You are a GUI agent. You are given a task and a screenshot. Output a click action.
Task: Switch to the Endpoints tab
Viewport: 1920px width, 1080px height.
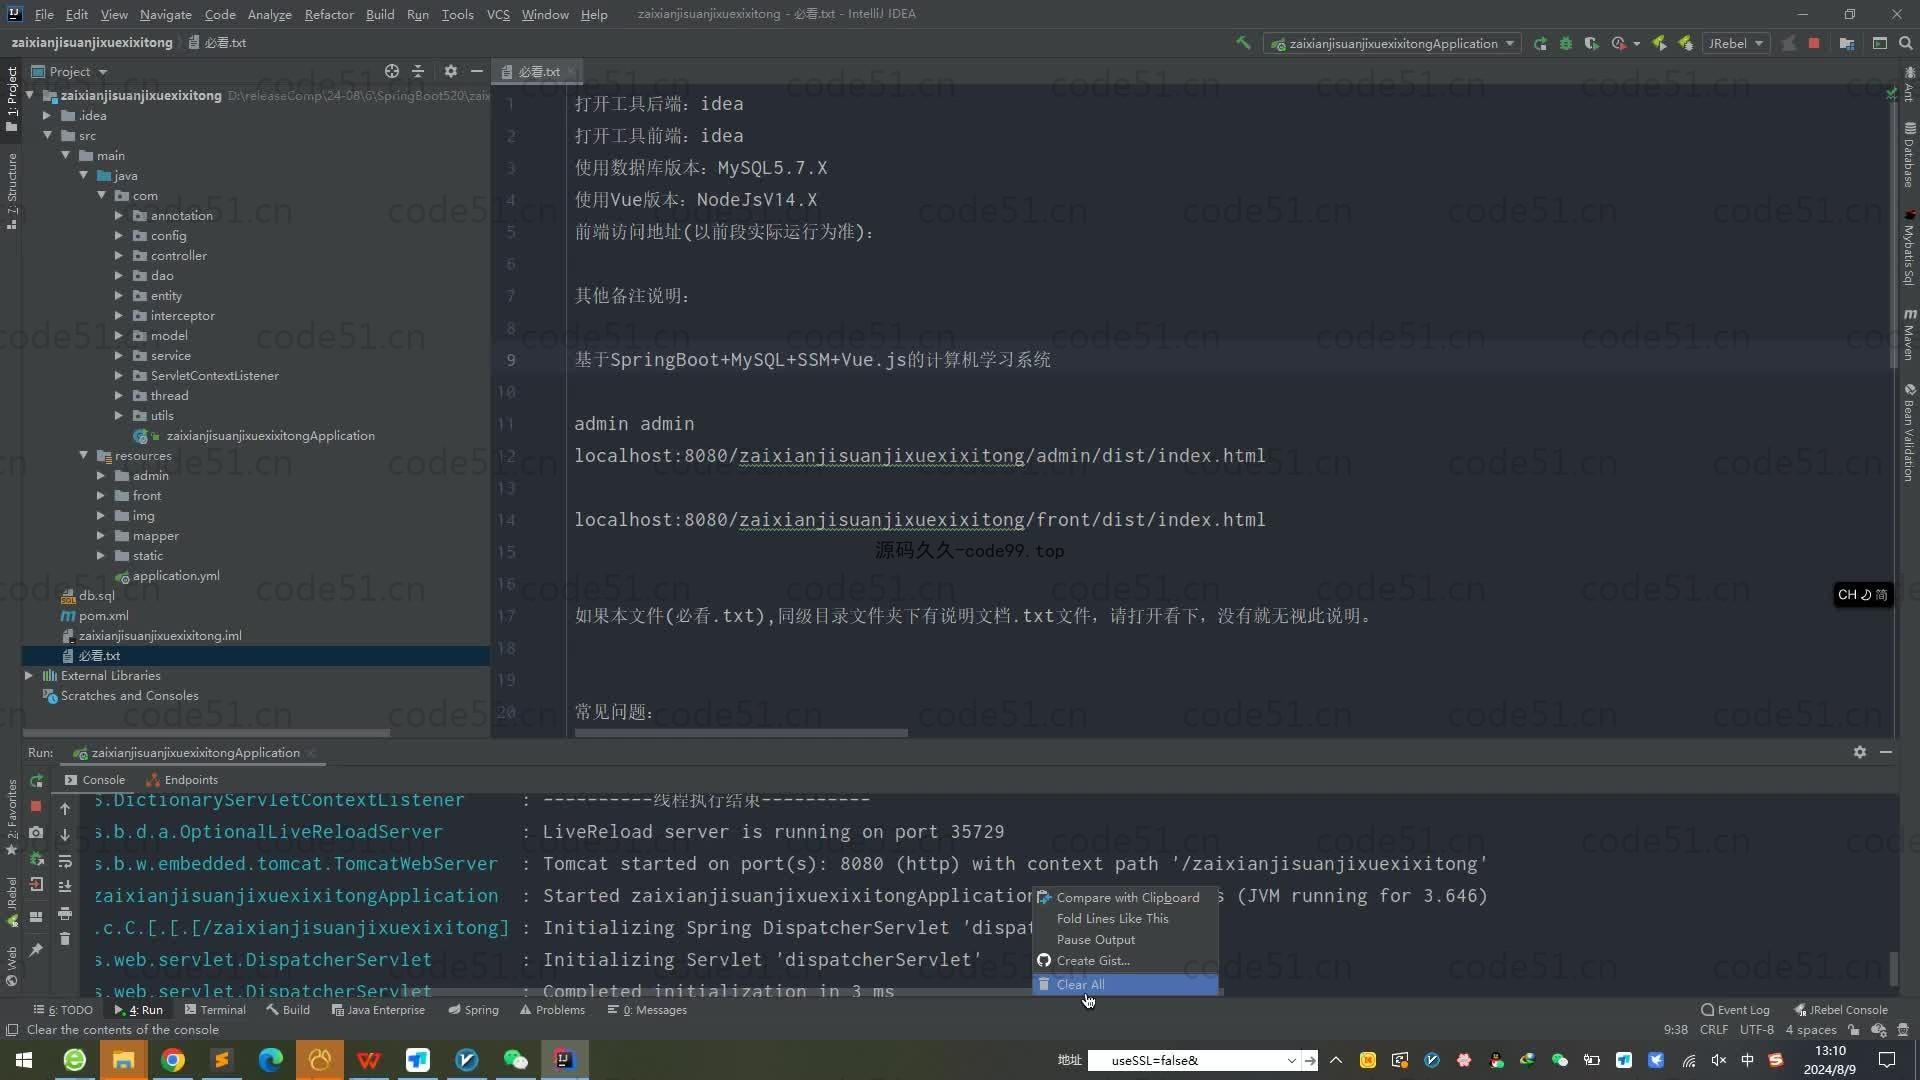point(182,780)
